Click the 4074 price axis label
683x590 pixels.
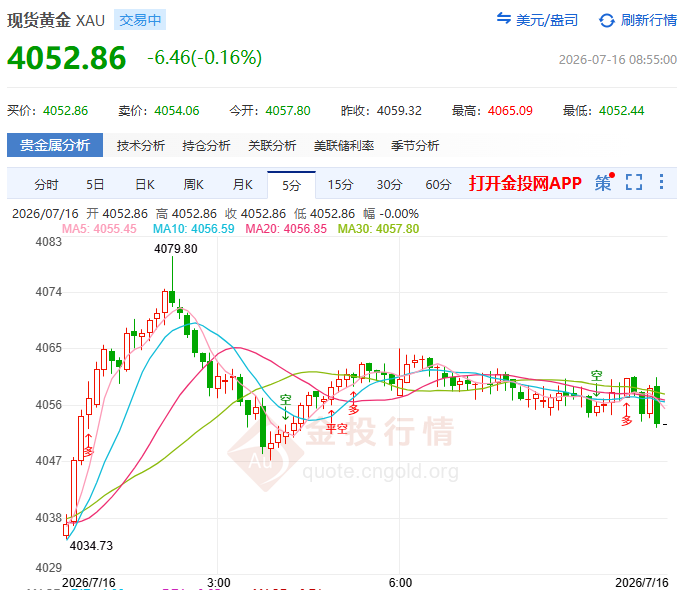pyautogui.click(x=49, y=292)
